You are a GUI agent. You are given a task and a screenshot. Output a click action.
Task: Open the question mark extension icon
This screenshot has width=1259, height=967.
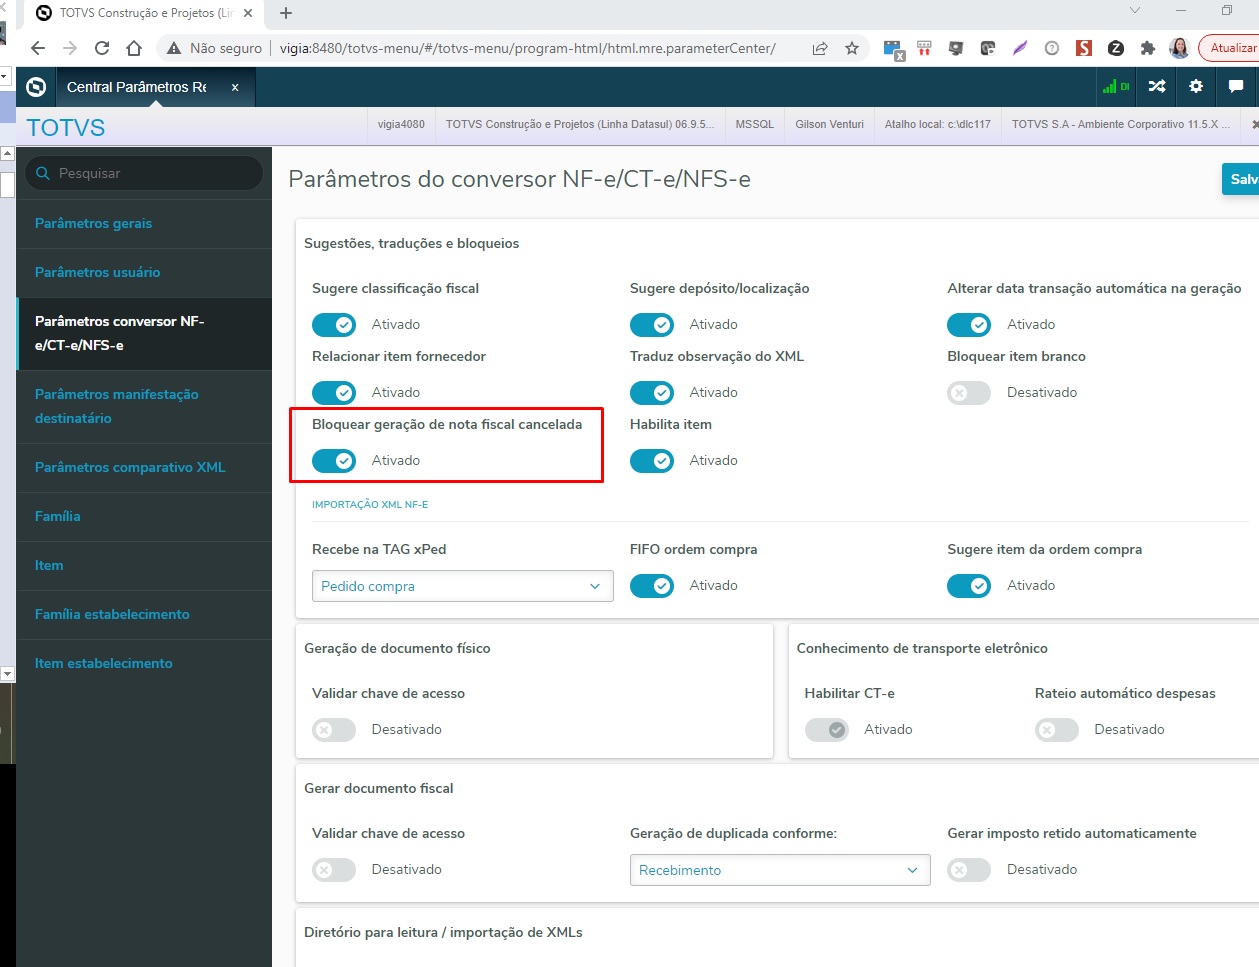point(1052,48)
